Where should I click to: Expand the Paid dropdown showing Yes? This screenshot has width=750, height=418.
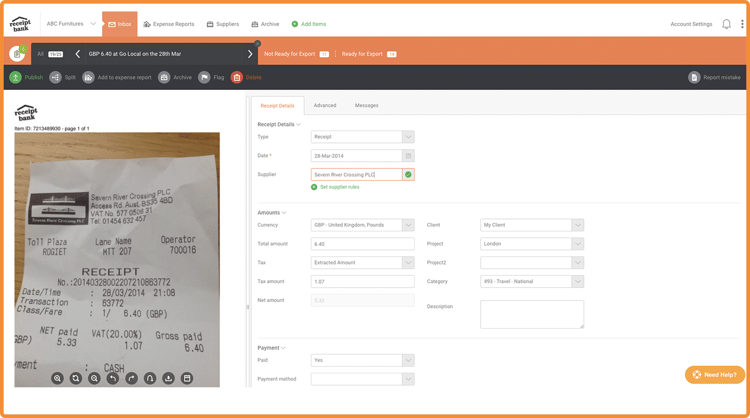[x=408, y=360]
